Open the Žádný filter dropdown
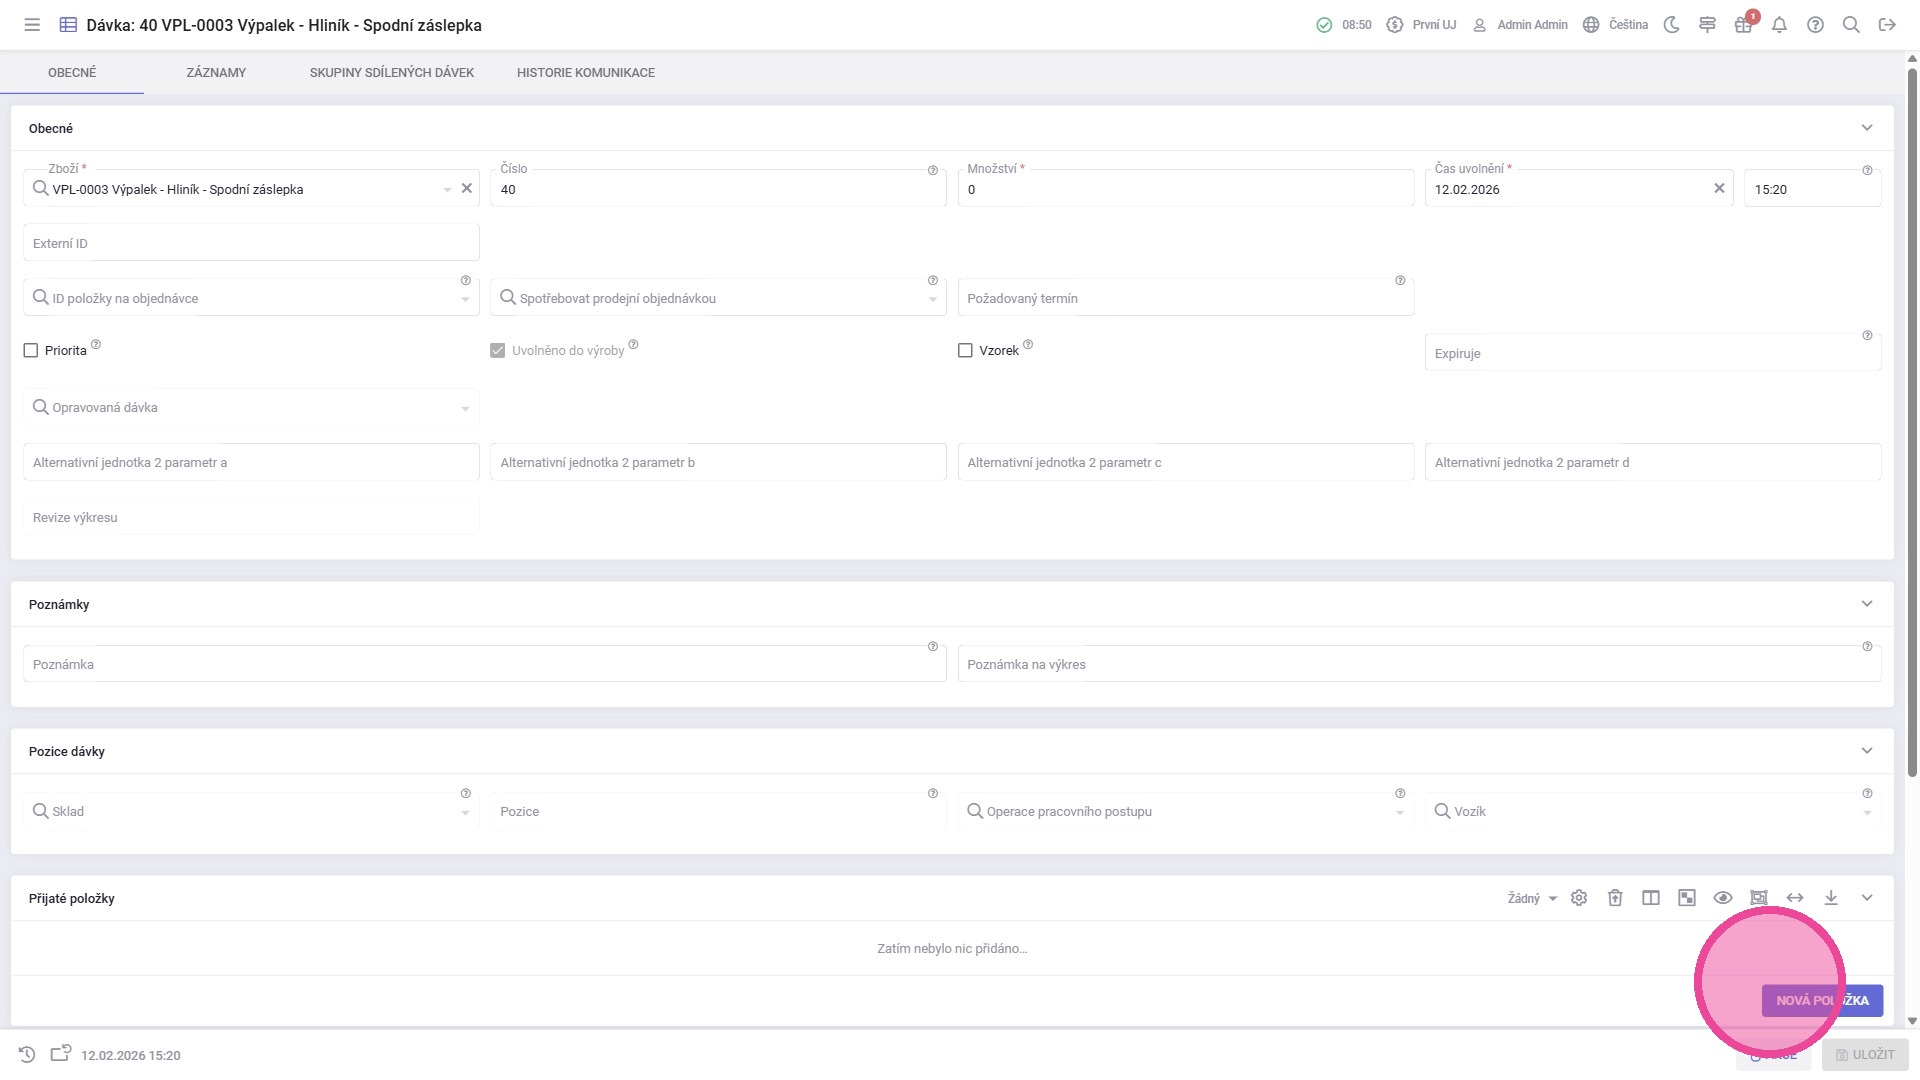1920x1080 pixels. (1532, 898)
